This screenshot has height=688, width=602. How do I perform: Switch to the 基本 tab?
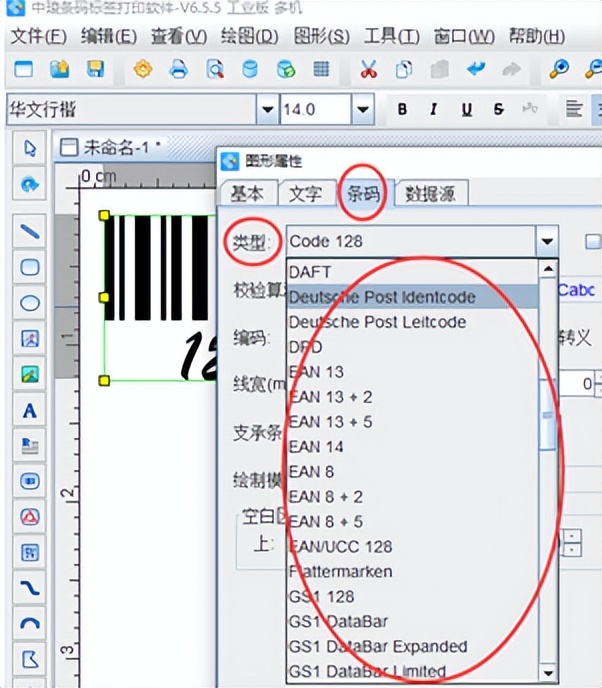(247, 193)
